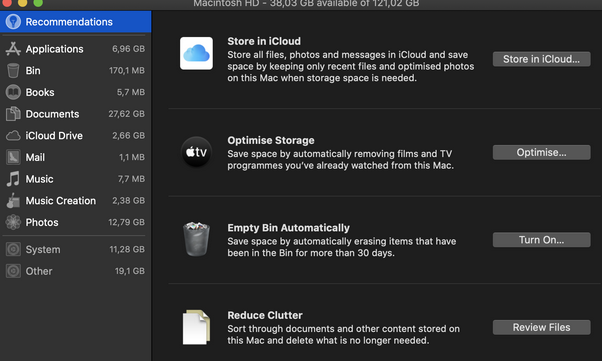Image resolution: width=602 pixels, height=361 pixels.
Task: Click the 2,38 GB Music Creation size
Action: pos(128,201)
